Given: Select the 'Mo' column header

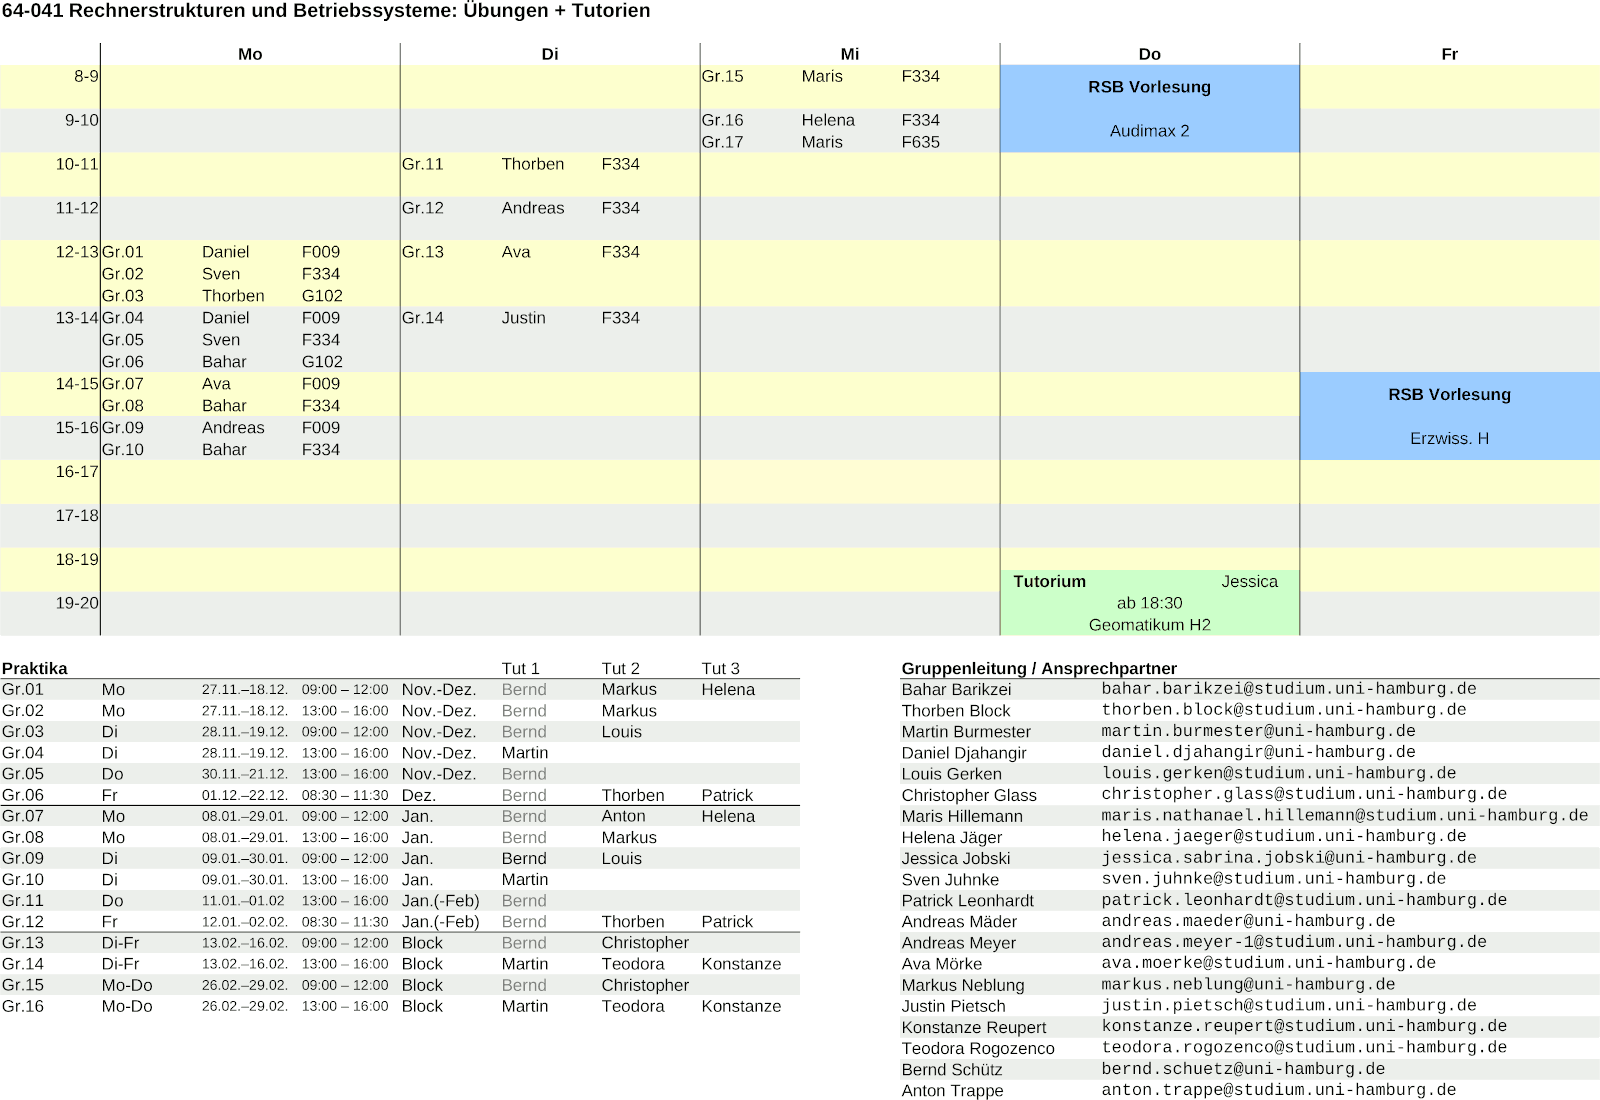Looking at the screenshot, I should tap(250, 54).
